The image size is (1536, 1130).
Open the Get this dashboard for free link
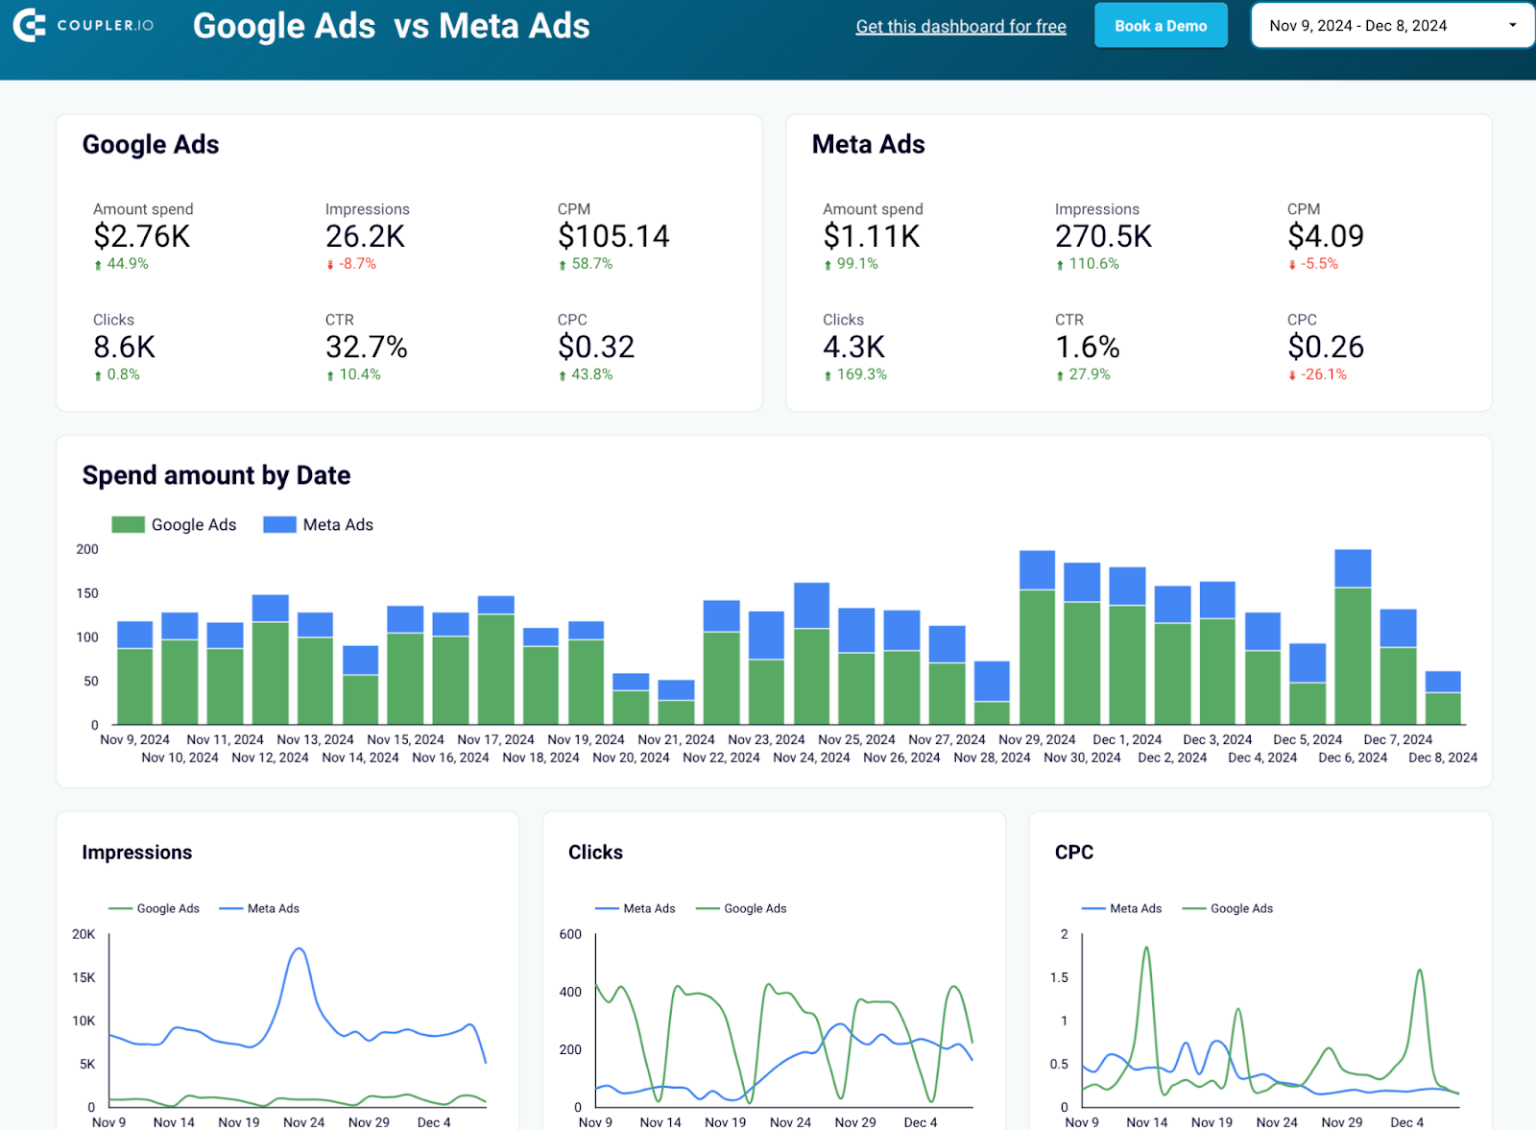[x=960, y=26]
